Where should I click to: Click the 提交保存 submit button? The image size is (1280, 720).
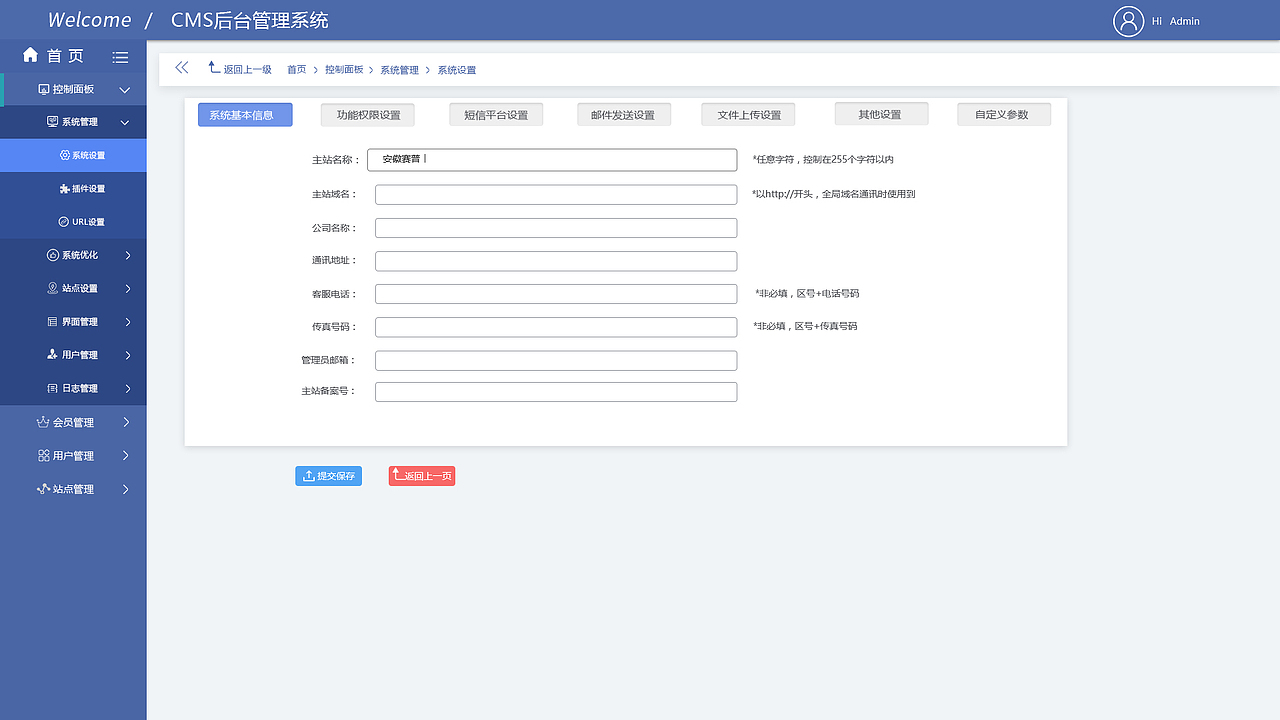(328, 476)
